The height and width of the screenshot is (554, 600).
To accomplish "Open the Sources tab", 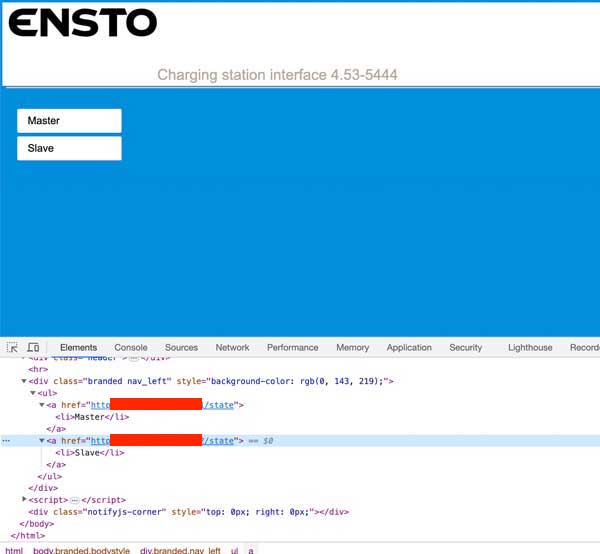I will click(181, 347).
